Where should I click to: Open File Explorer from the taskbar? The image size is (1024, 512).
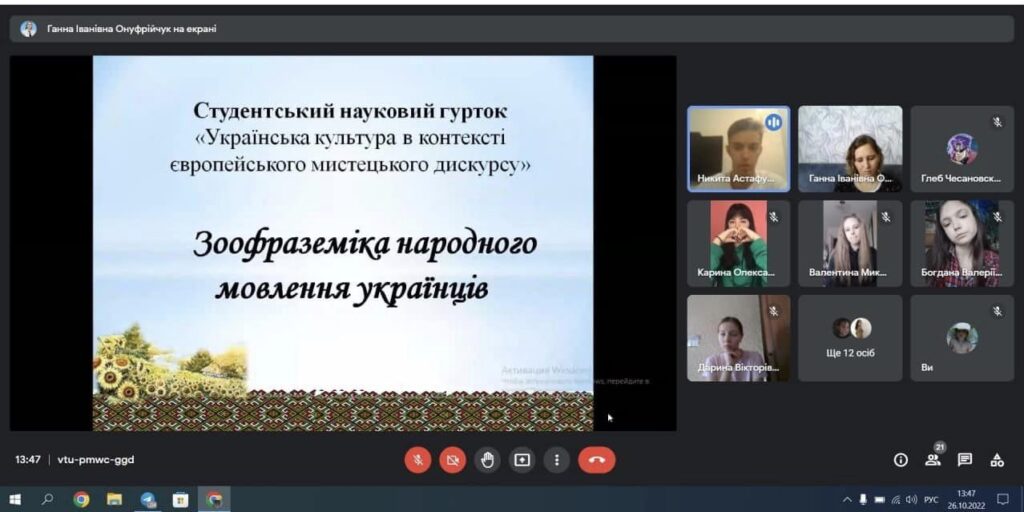(x=114, y=499)
